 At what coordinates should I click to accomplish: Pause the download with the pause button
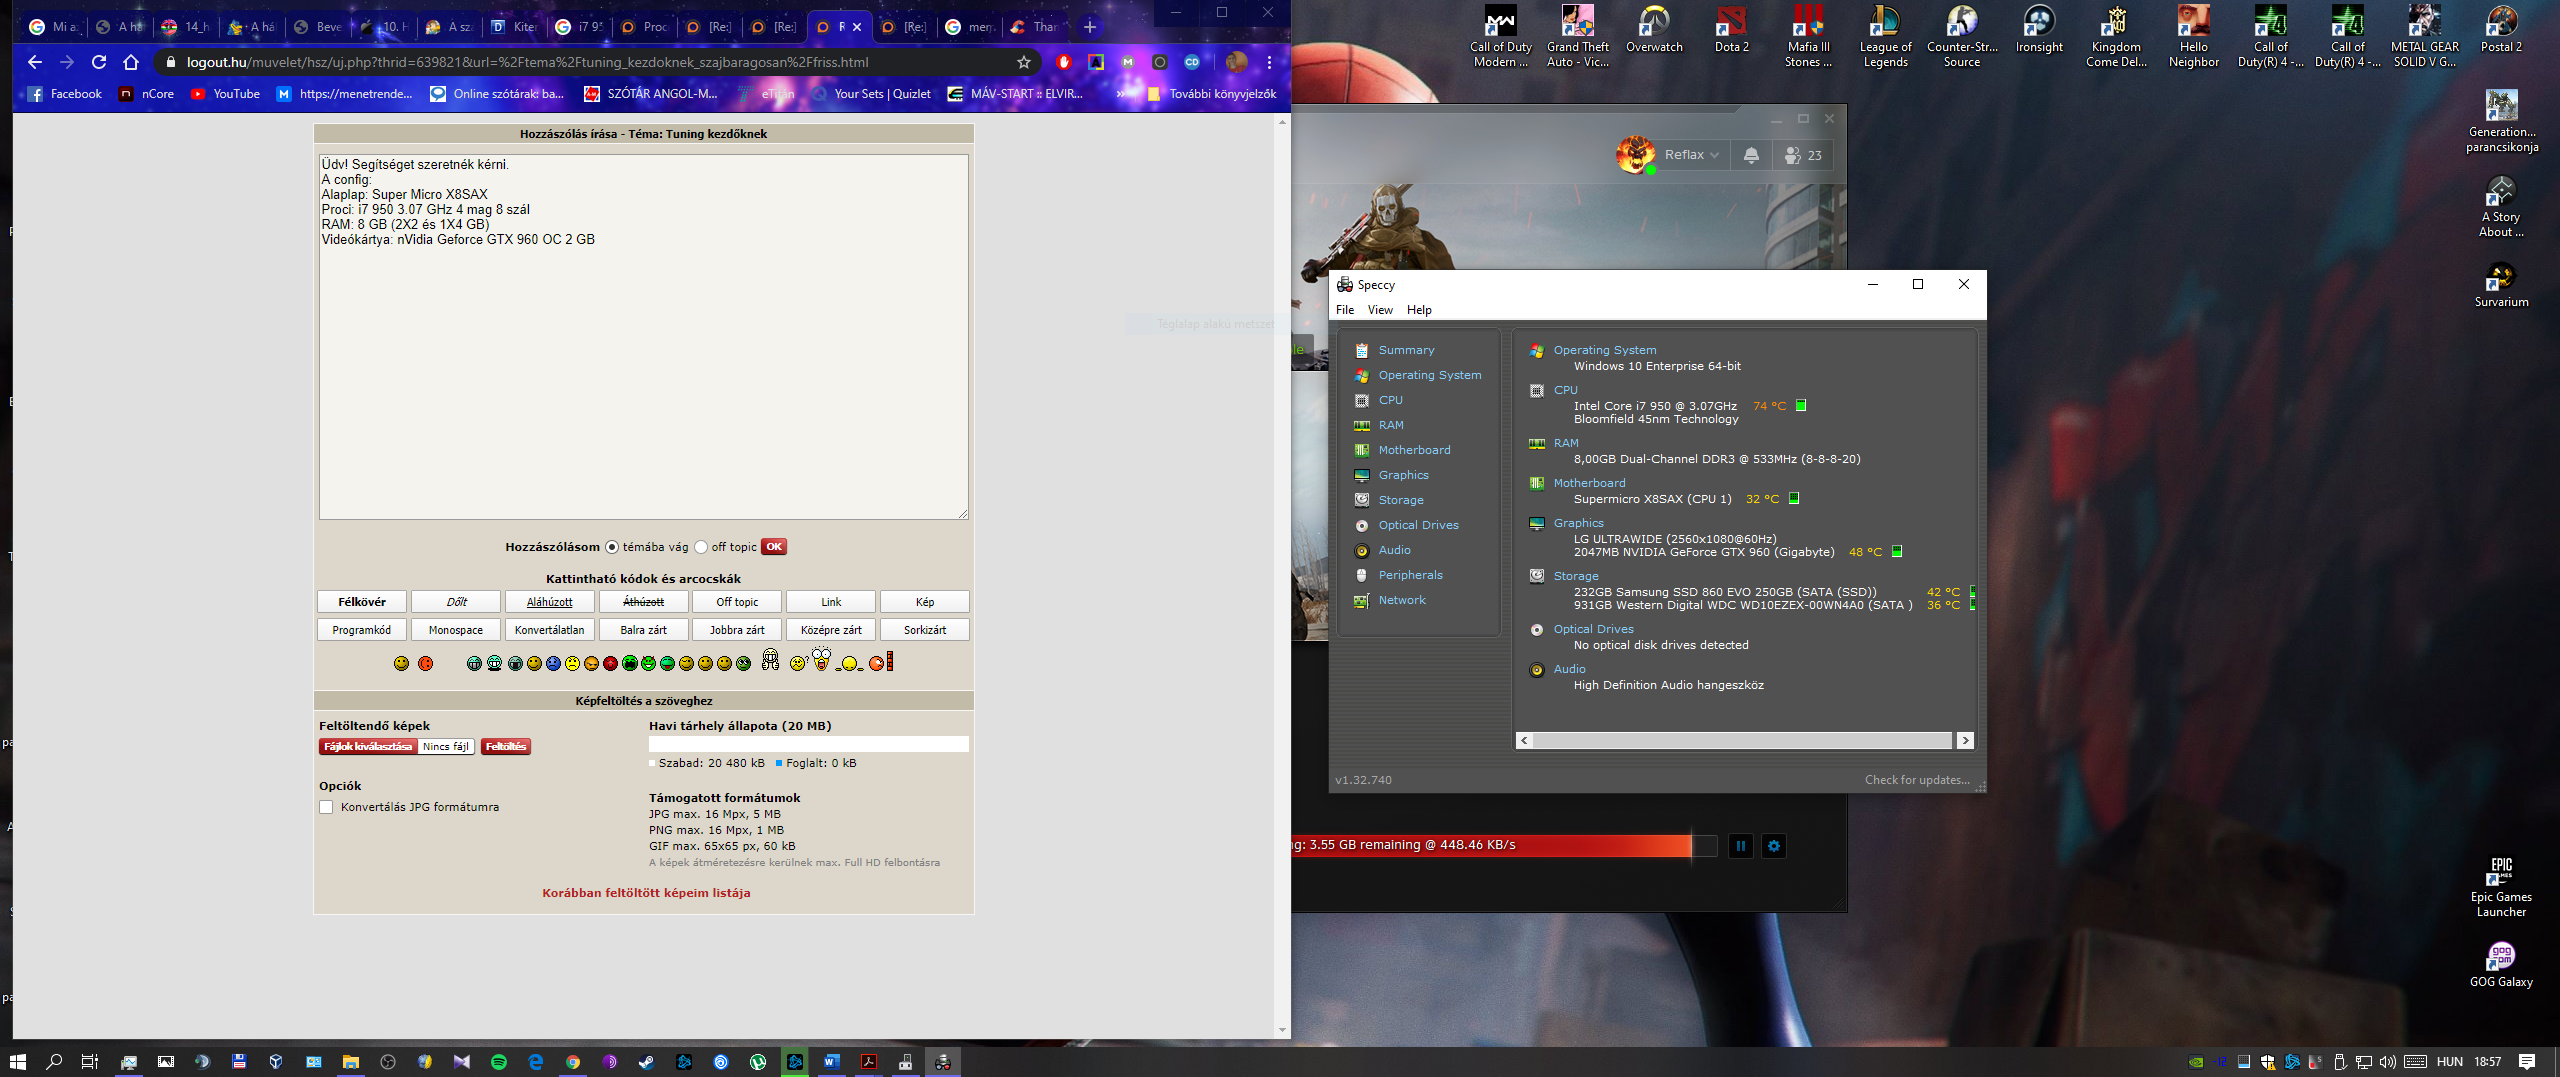1740,846
